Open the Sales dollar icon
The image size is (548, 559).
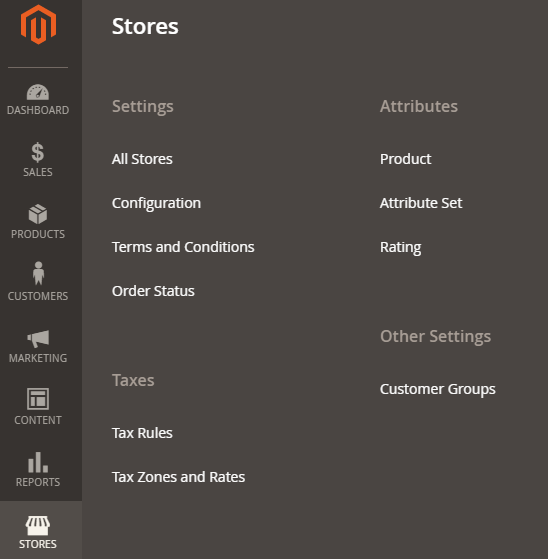coord(38,153)
